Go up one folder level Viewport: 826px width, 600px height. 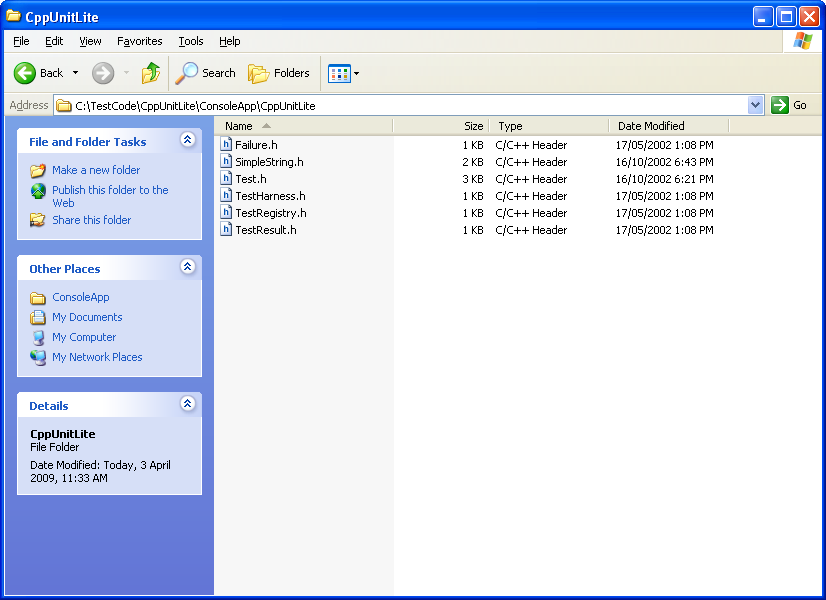(151, 73)
